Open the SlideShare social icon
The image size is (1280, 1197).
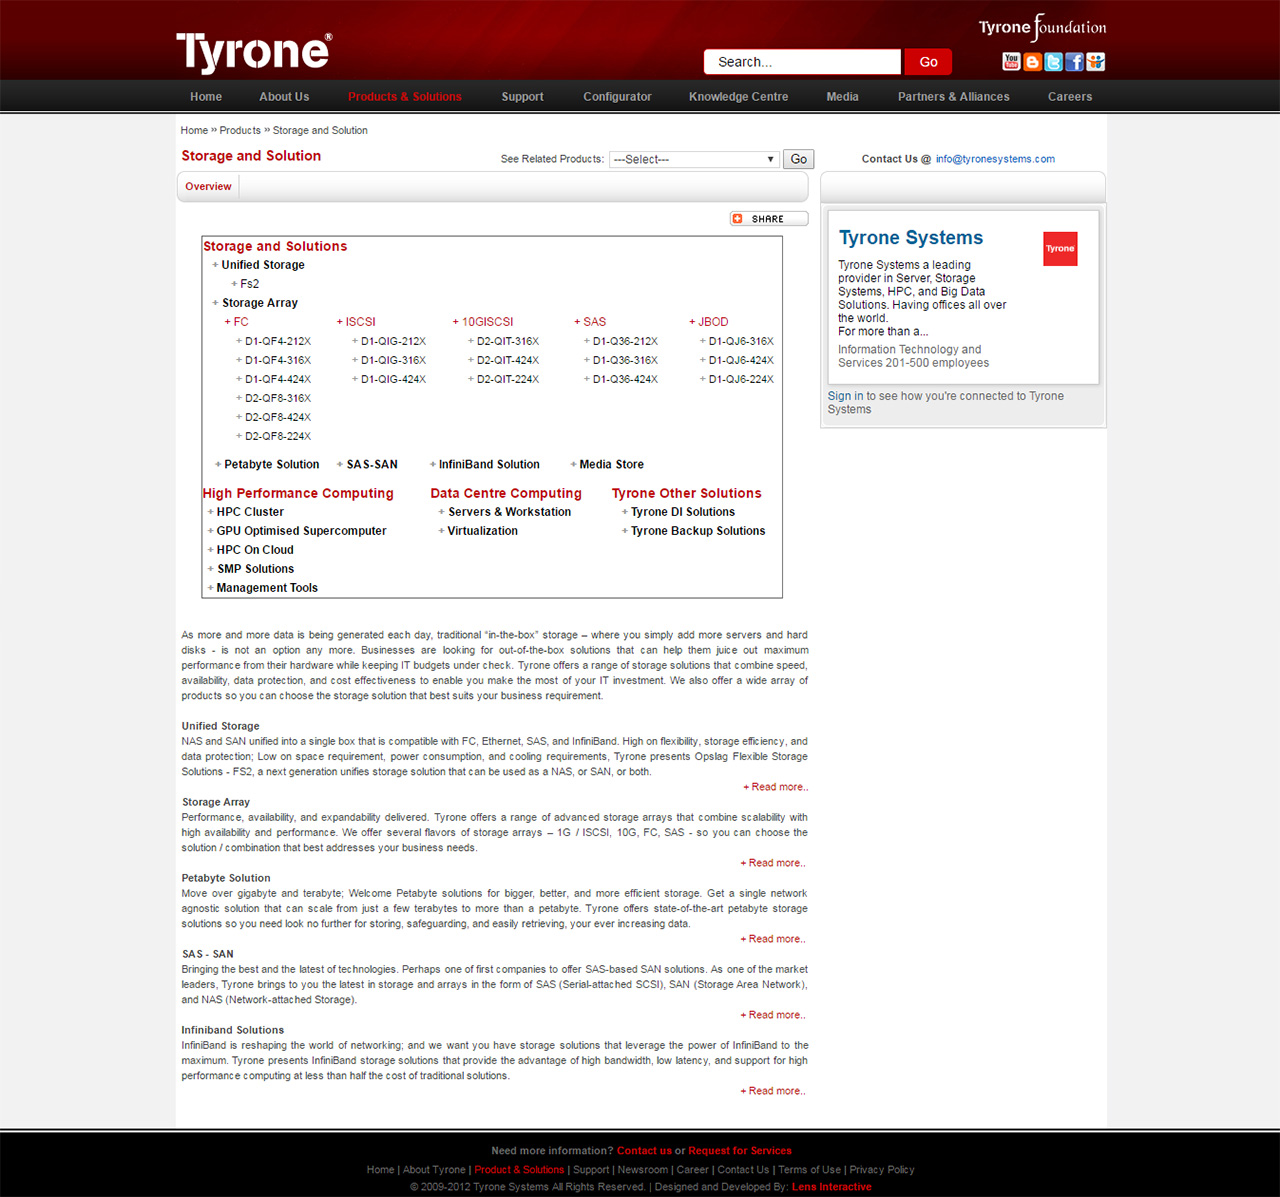coord(1096,62)
